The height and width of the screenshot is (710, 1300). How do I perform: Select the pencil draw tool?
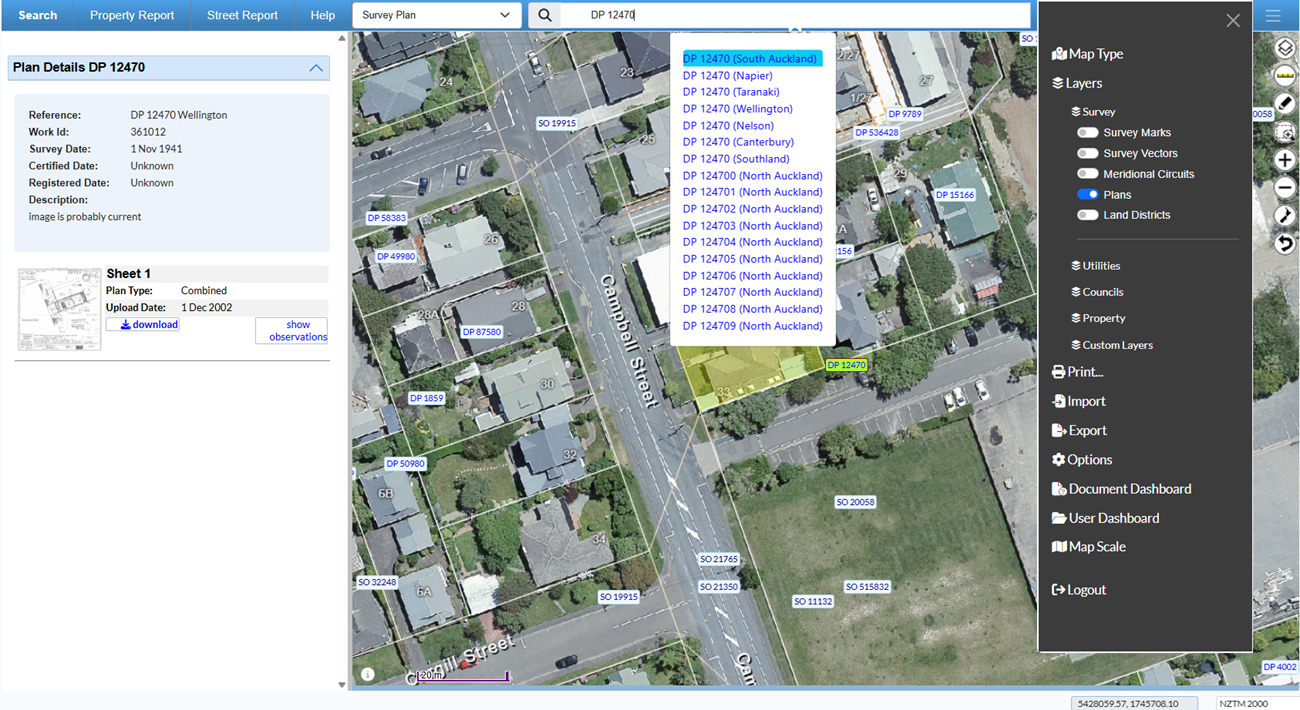(x=1285, y=104)
